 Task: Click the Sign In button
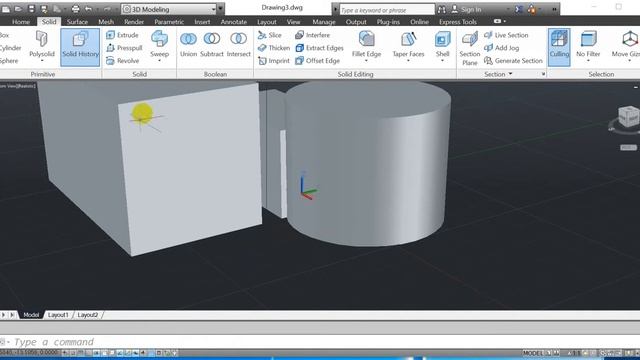point(467,9)
